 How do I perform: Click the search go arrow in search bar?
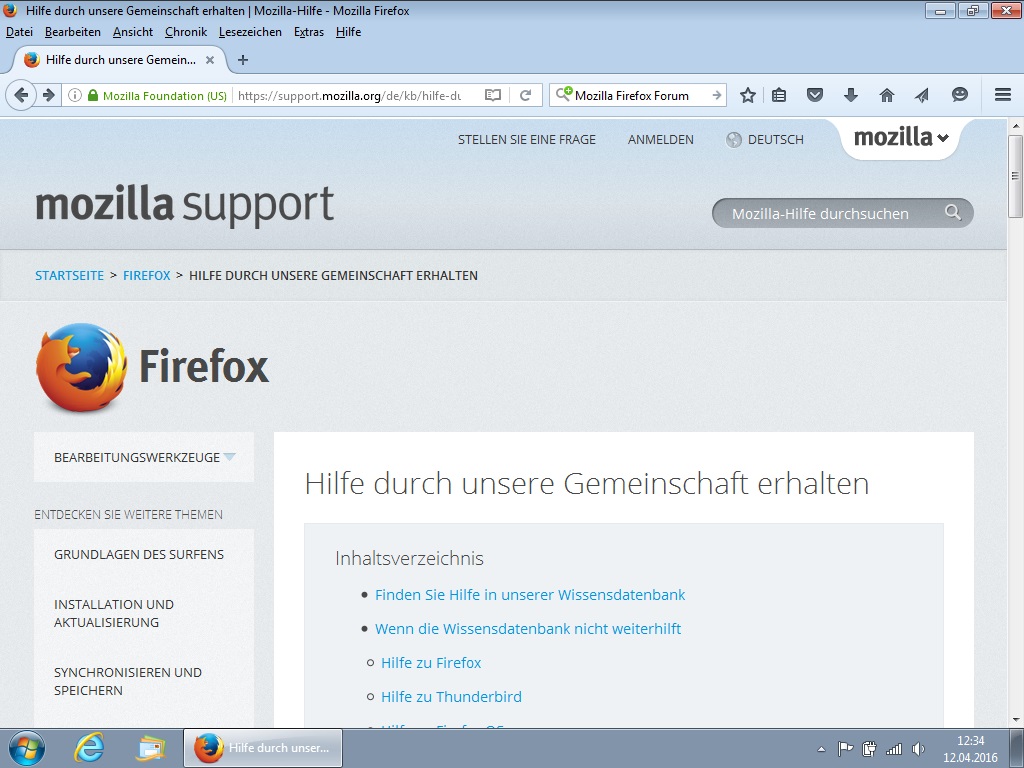[x=716, y=95]
